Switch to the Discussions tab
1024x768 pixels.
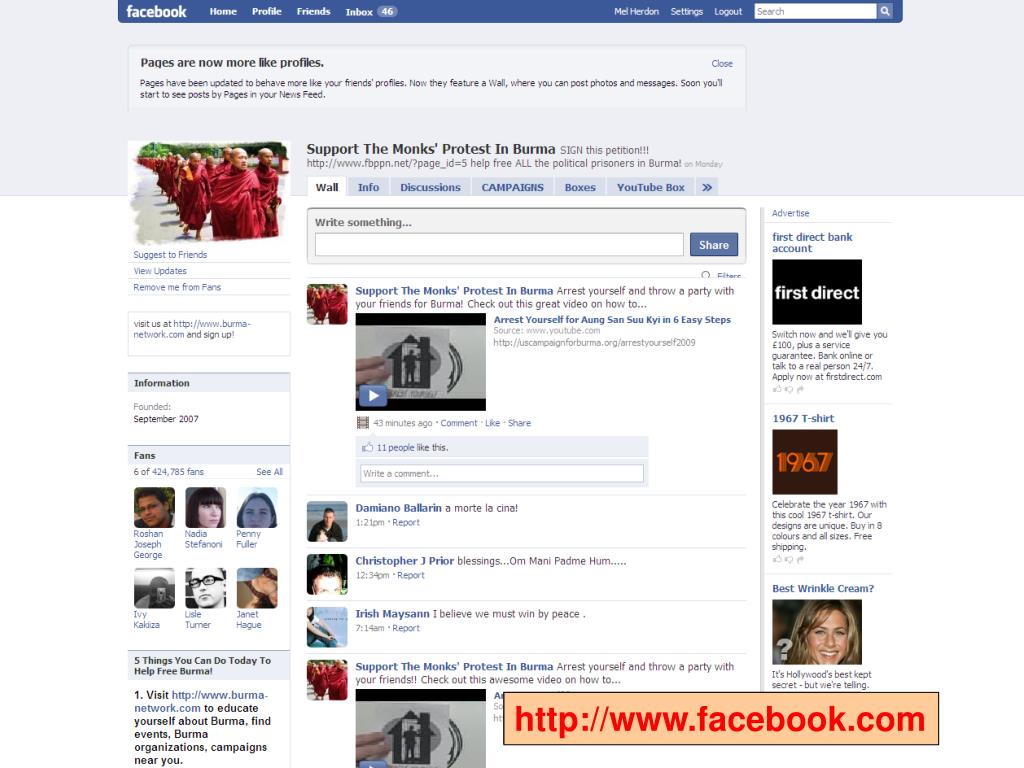tap(430, 187)
